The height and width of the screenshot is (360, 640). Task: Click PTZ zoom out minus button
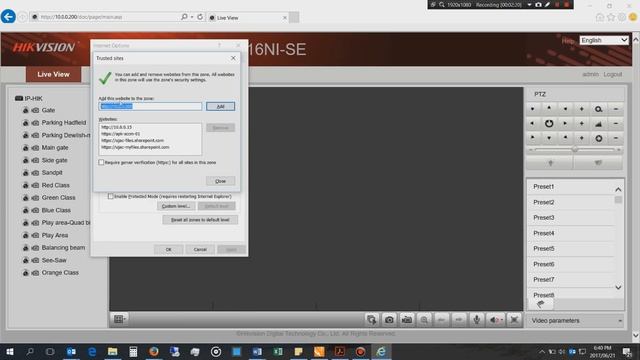(616, 109)
